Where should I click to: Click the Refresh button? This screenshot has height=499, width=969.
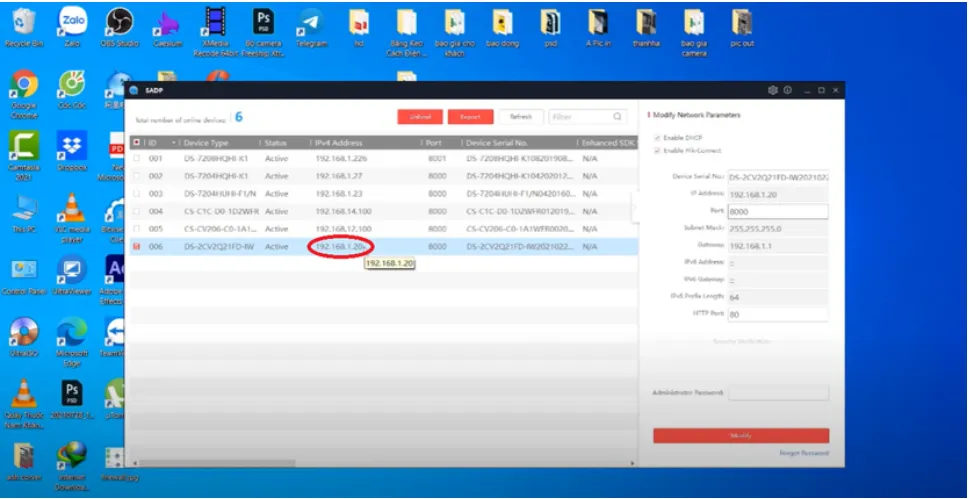tap(521, 117)
